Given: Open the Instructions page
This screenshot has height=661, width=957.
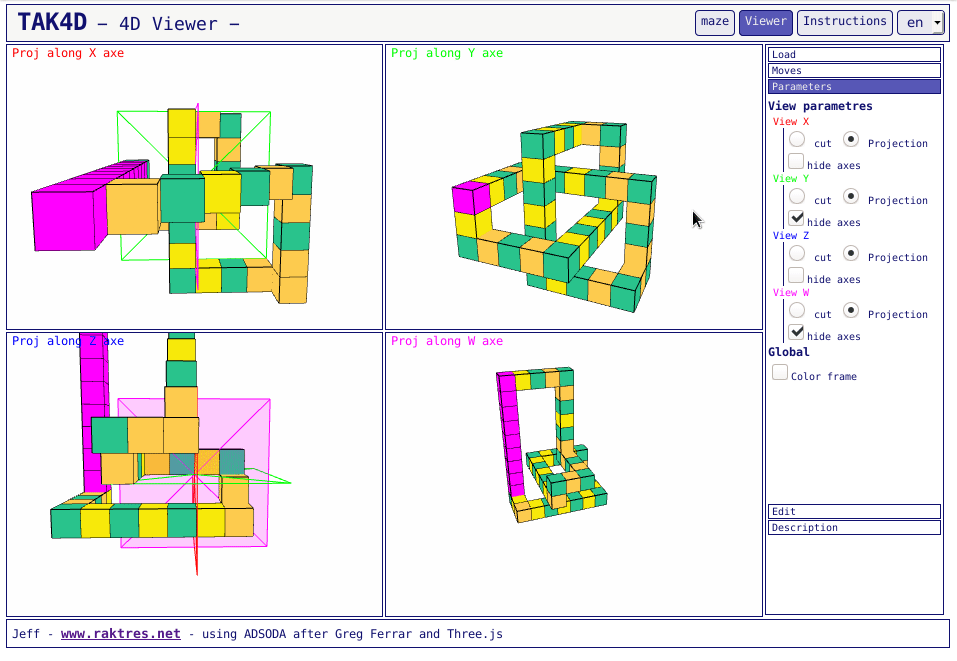Looking at the screenshot, I should (843, 22).
